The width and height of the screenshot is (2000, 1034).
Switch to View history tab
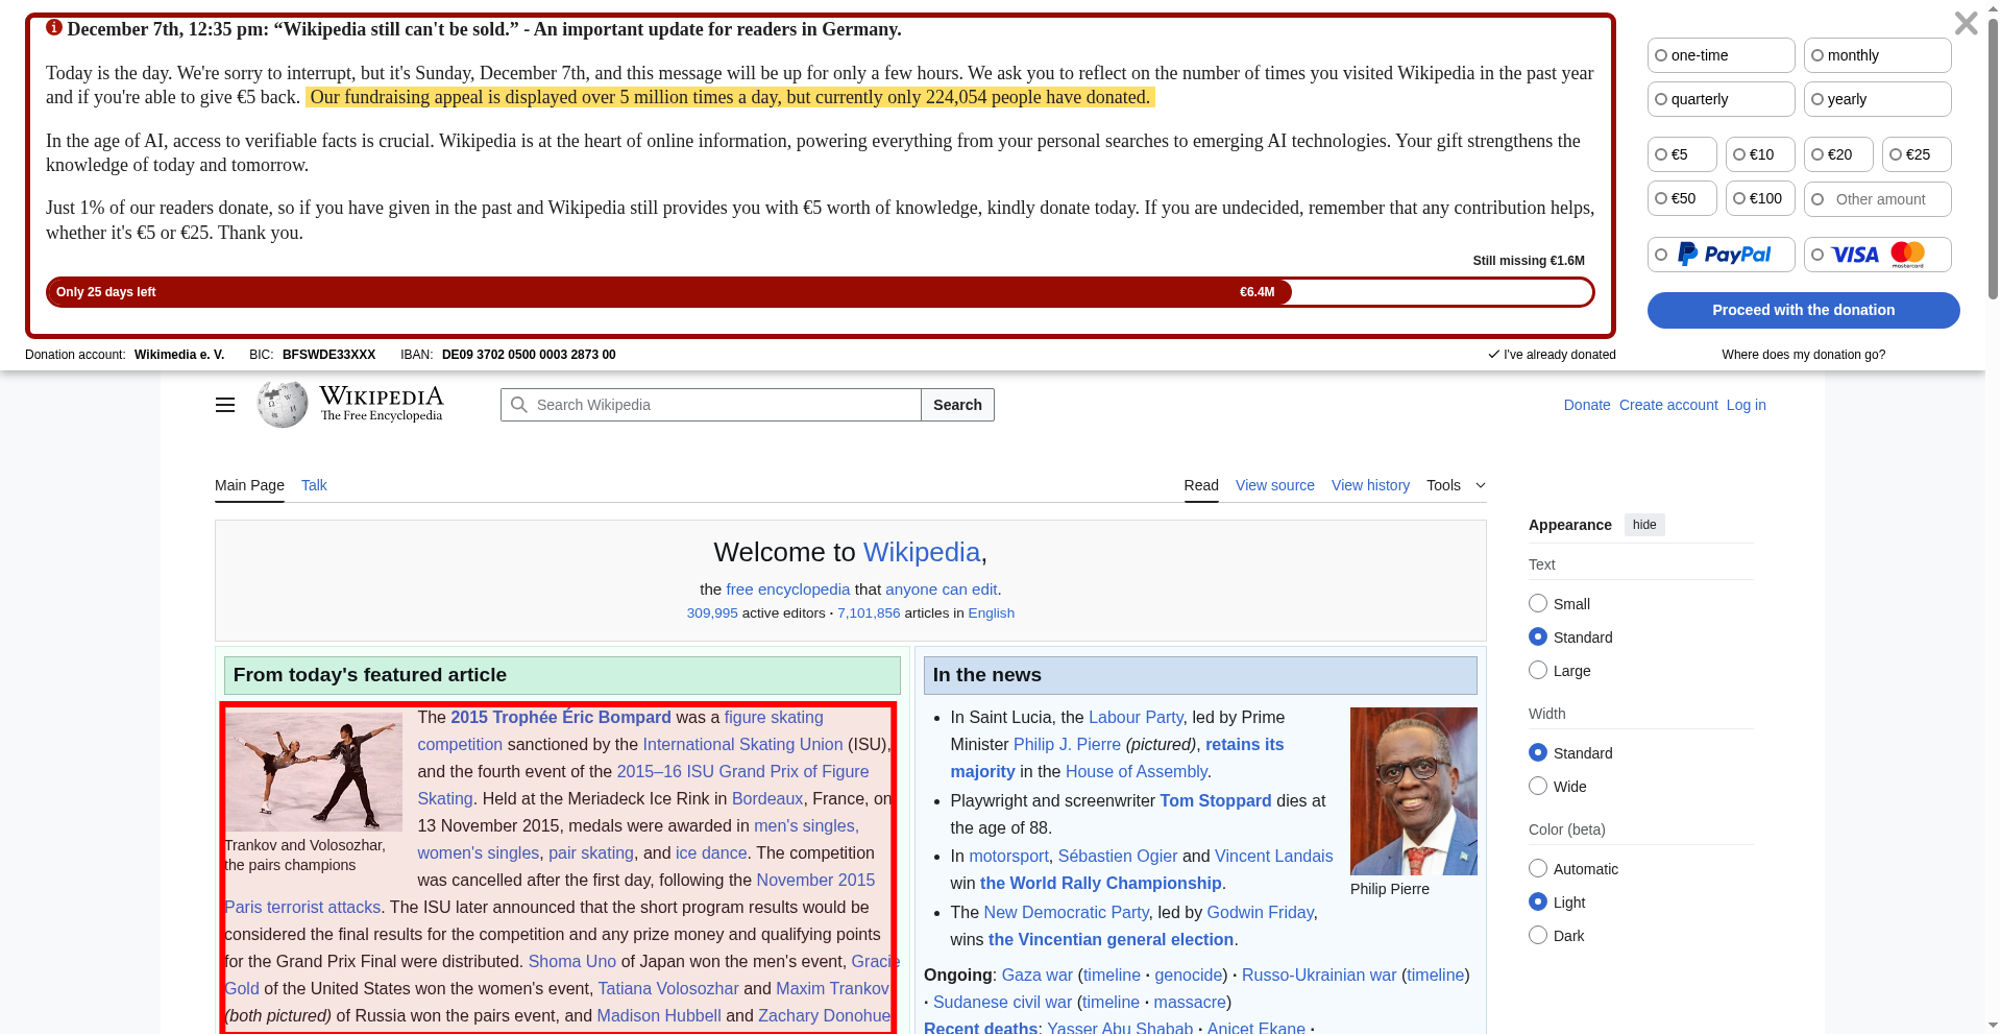1370,485
